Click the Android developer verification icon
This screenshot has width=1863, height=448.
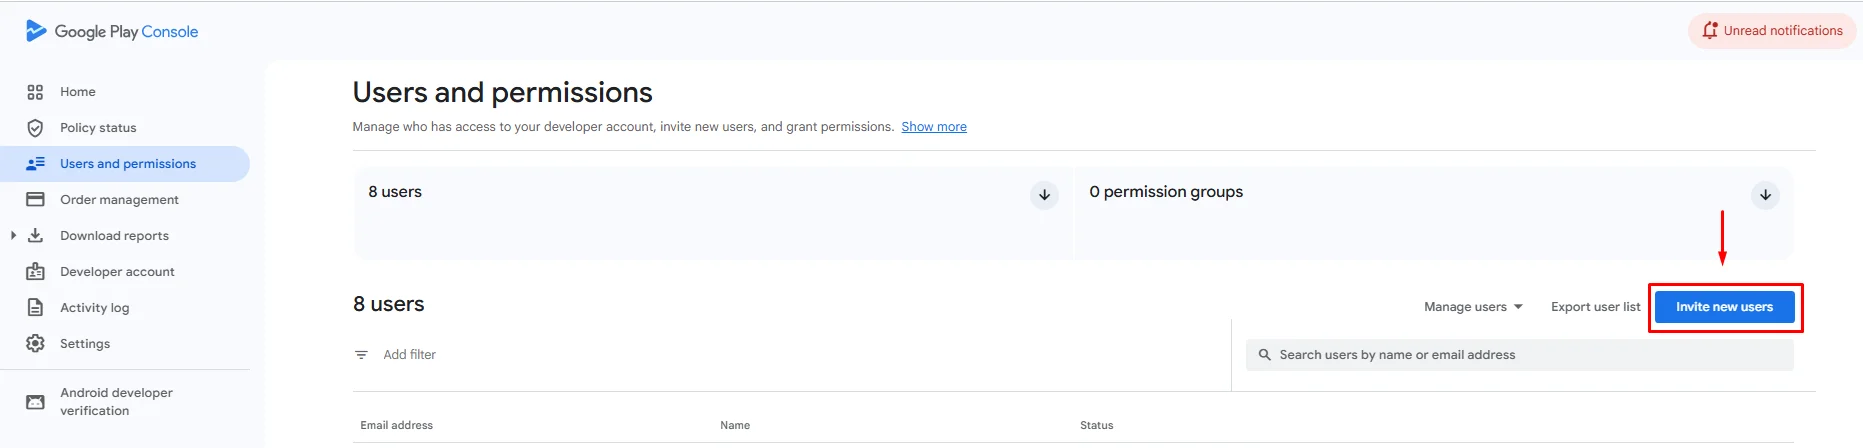[x=35, y=402]
